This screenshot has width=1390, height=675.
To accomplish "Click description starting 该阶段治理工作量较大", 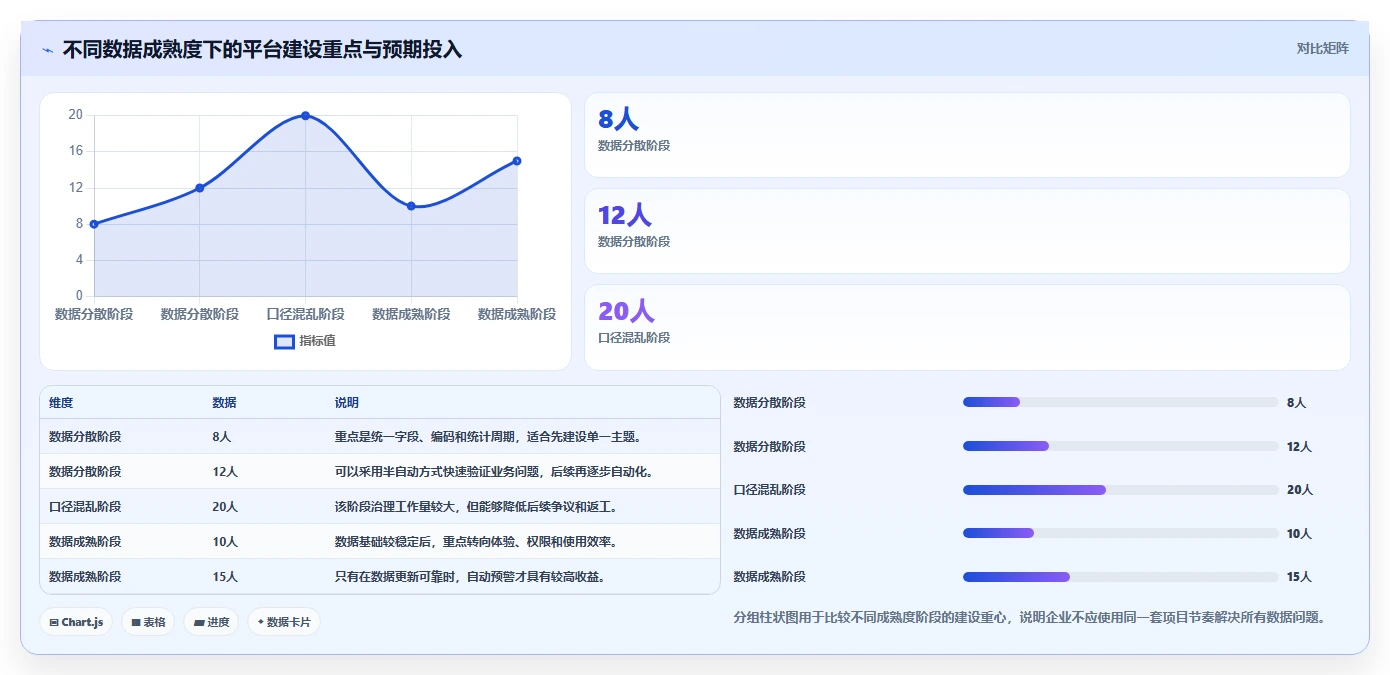I will (476, 507).
